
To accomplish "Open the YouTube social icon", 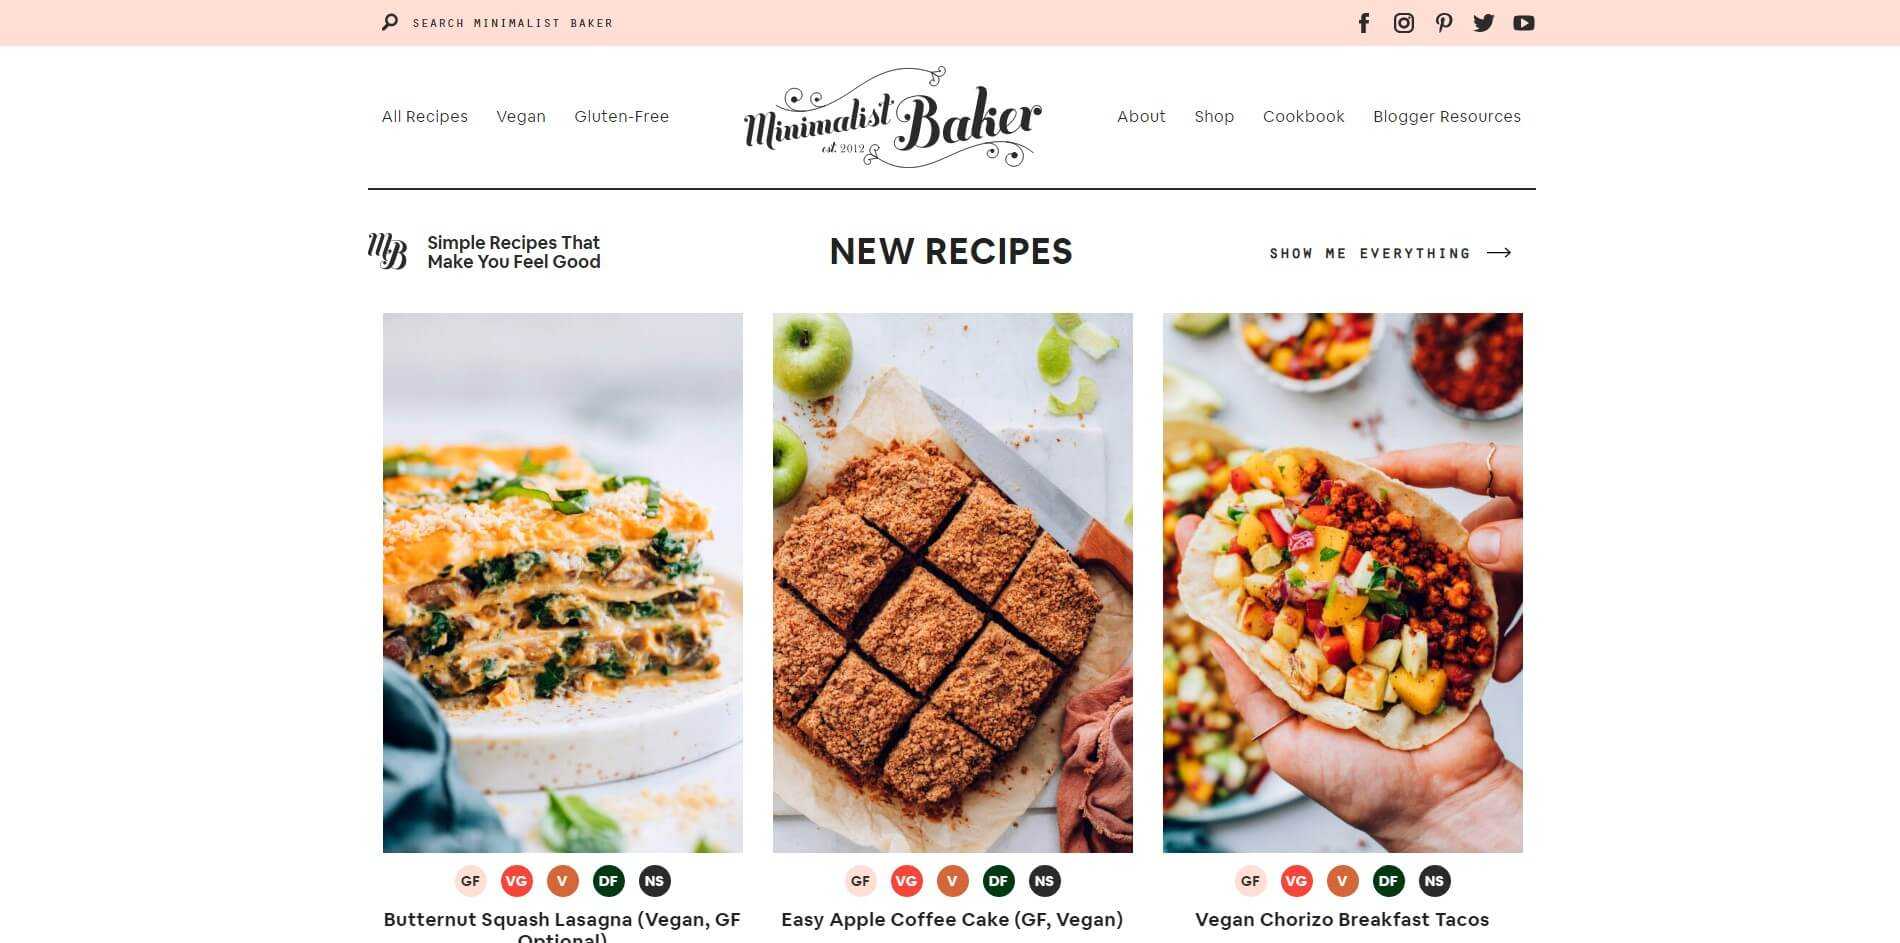I will [1524, 23].
